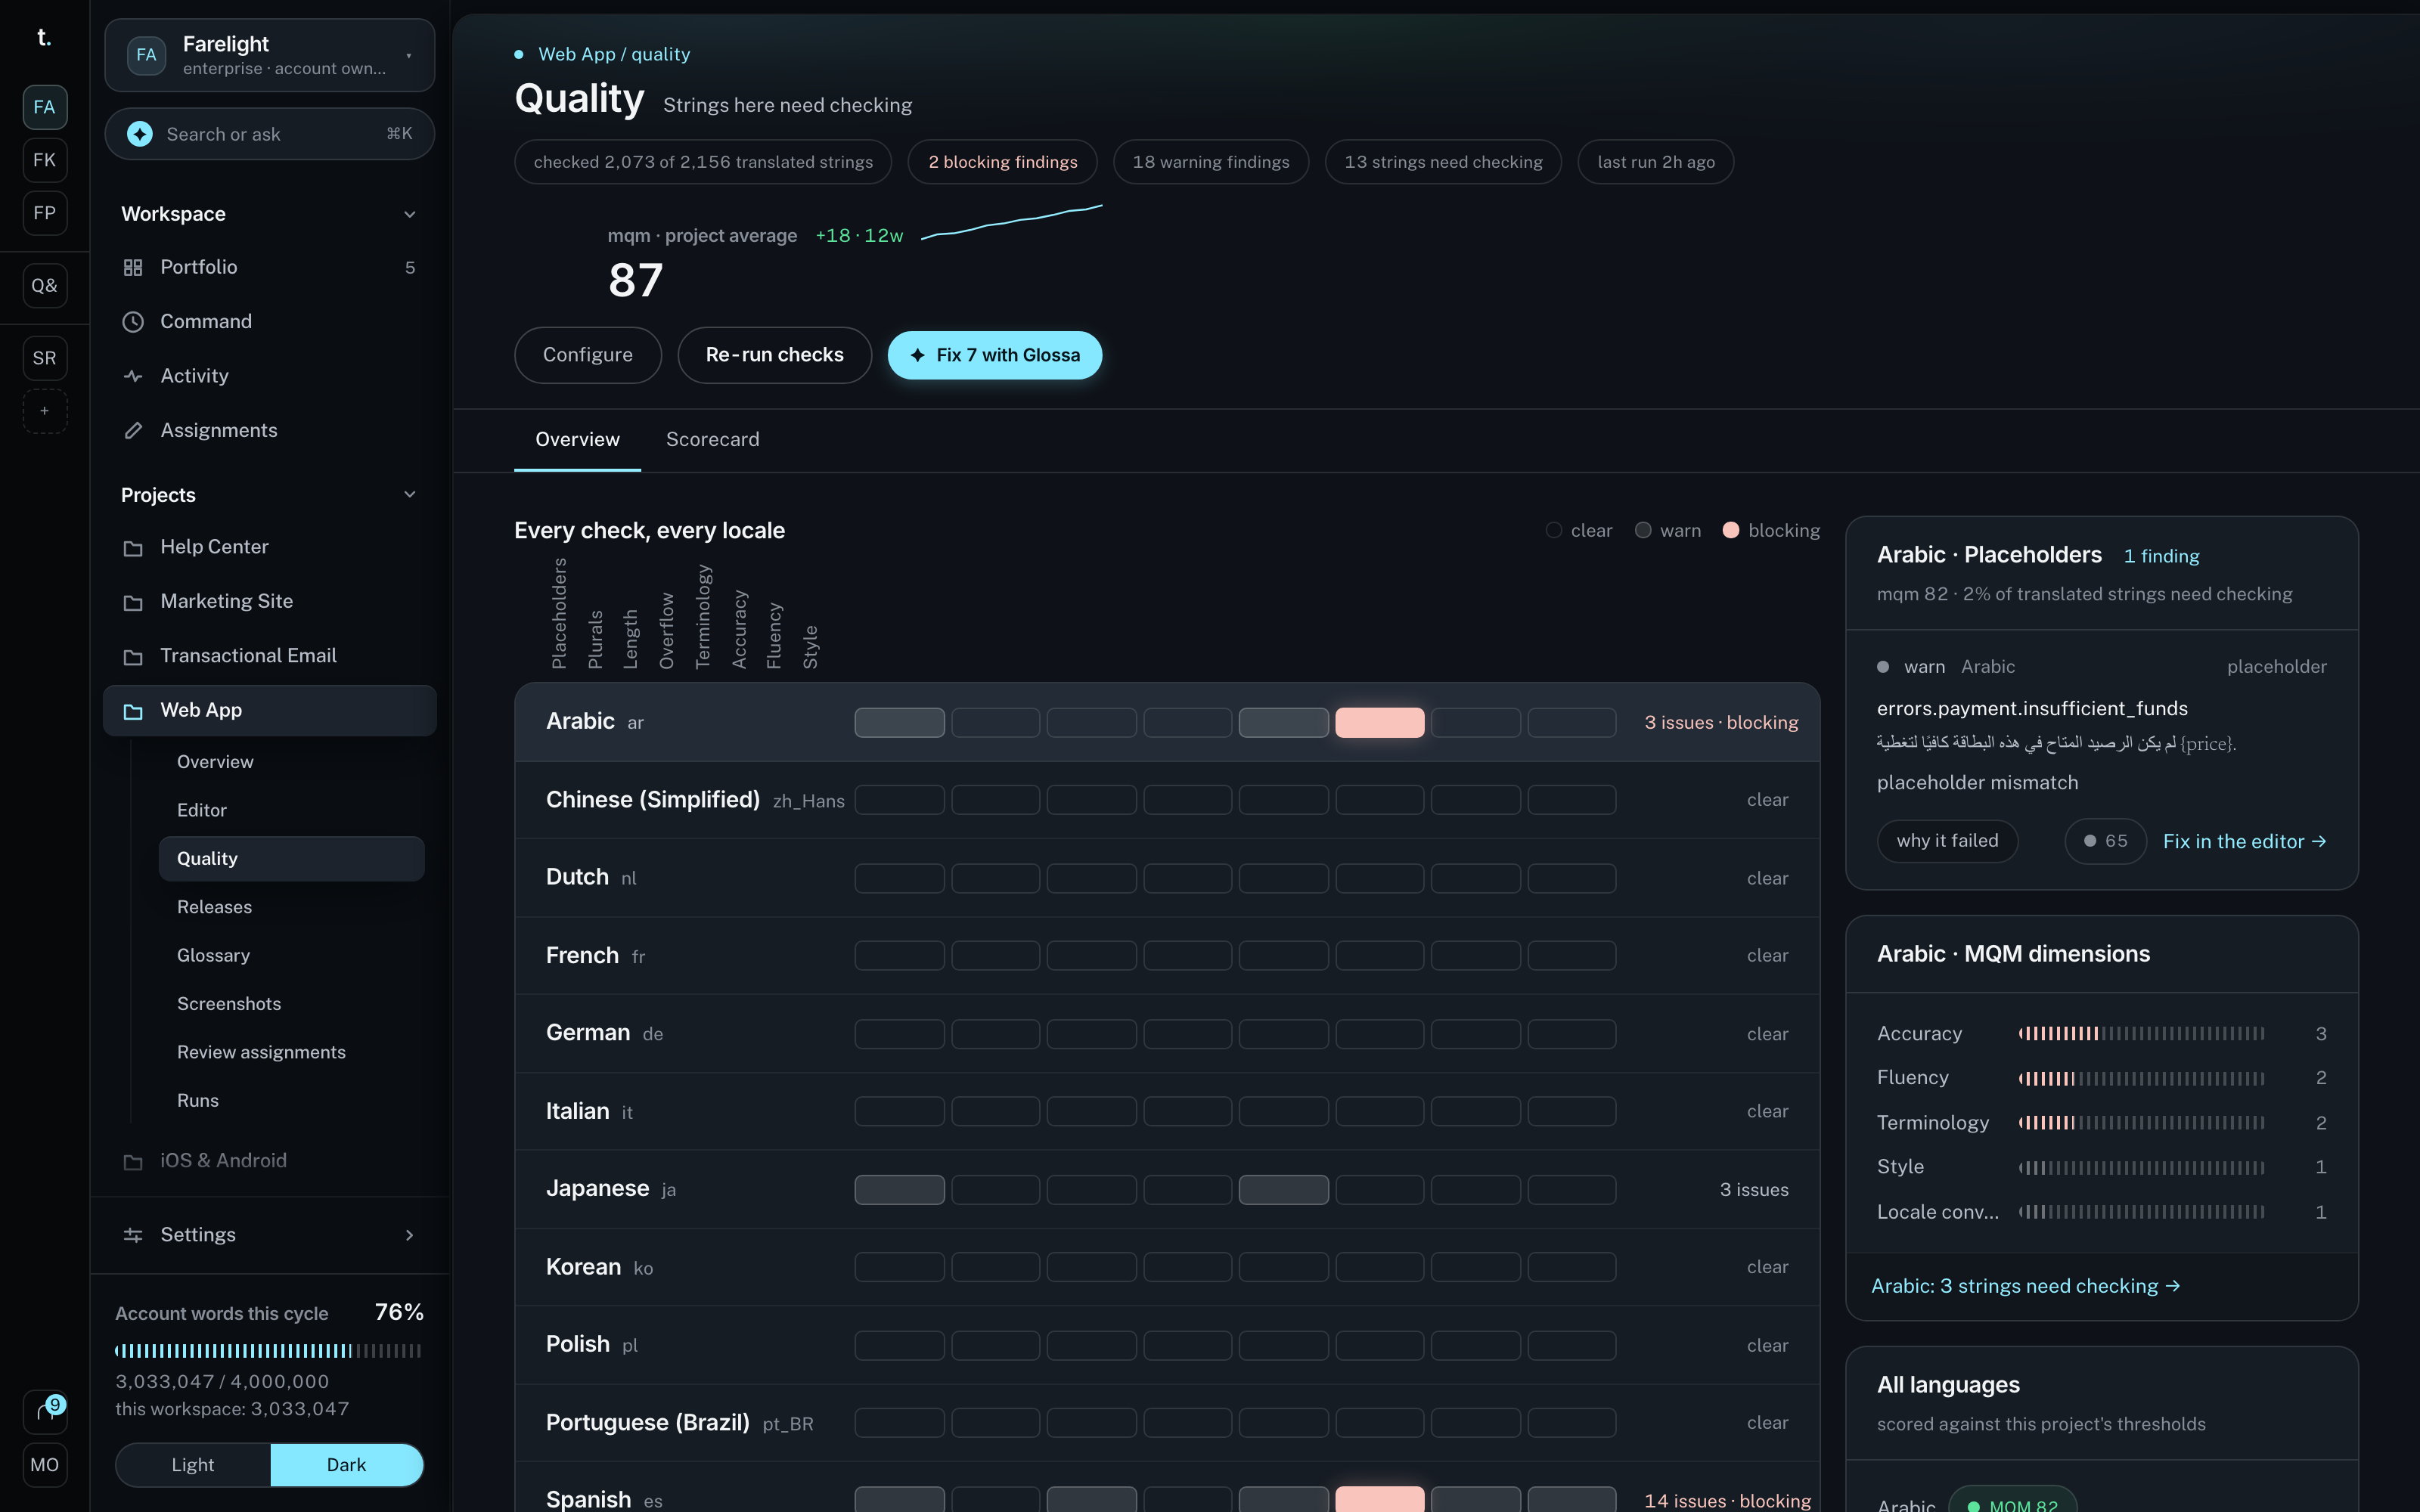The image size is (2420, 1512).
Task: Open the SR workspace avatar
Action: point(45,358)
